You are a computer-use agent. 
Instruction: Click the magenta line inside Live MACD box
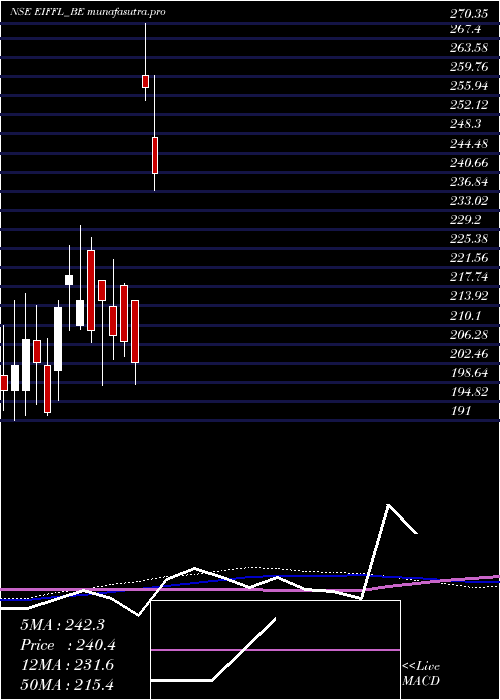point(275,650)
